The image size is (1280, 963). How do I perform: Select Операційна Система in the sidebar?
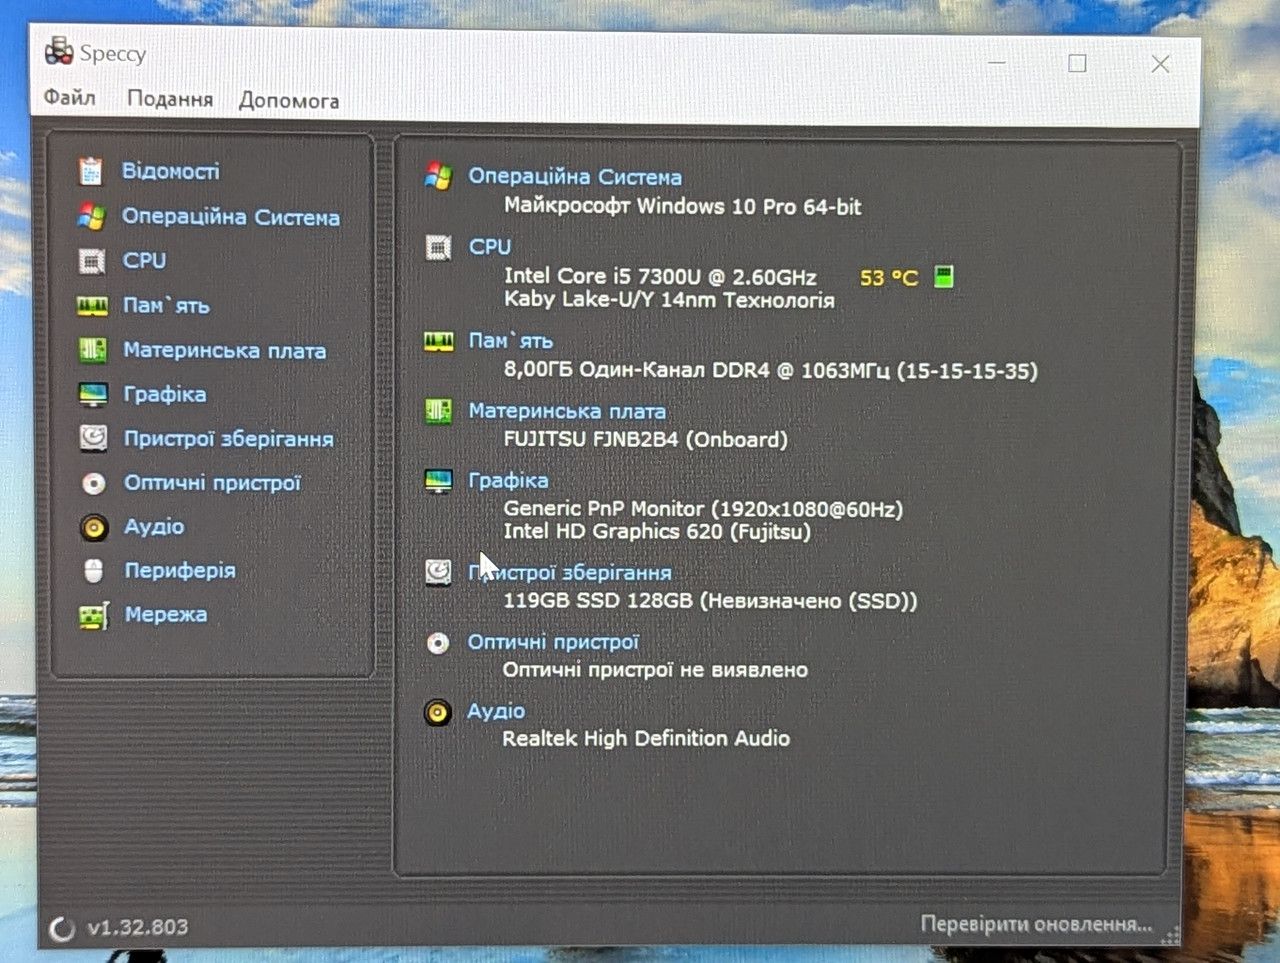click(231, 217)
